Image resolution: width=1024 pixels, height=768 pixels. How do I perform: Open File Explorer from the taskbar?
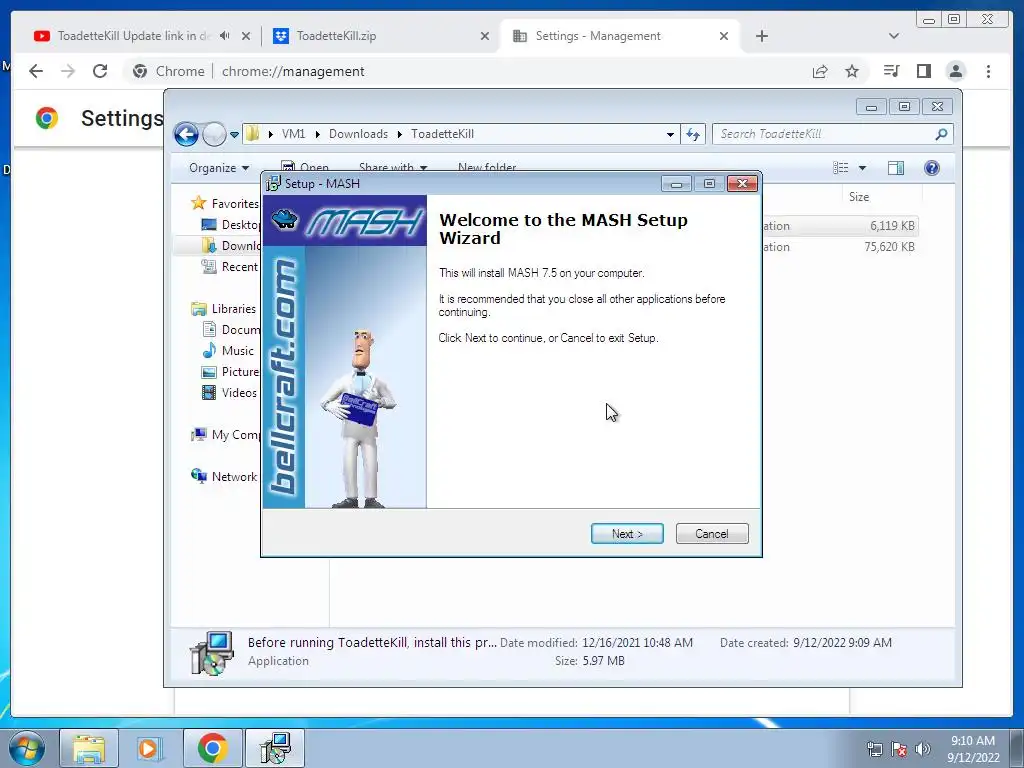(x=89, y=748)
